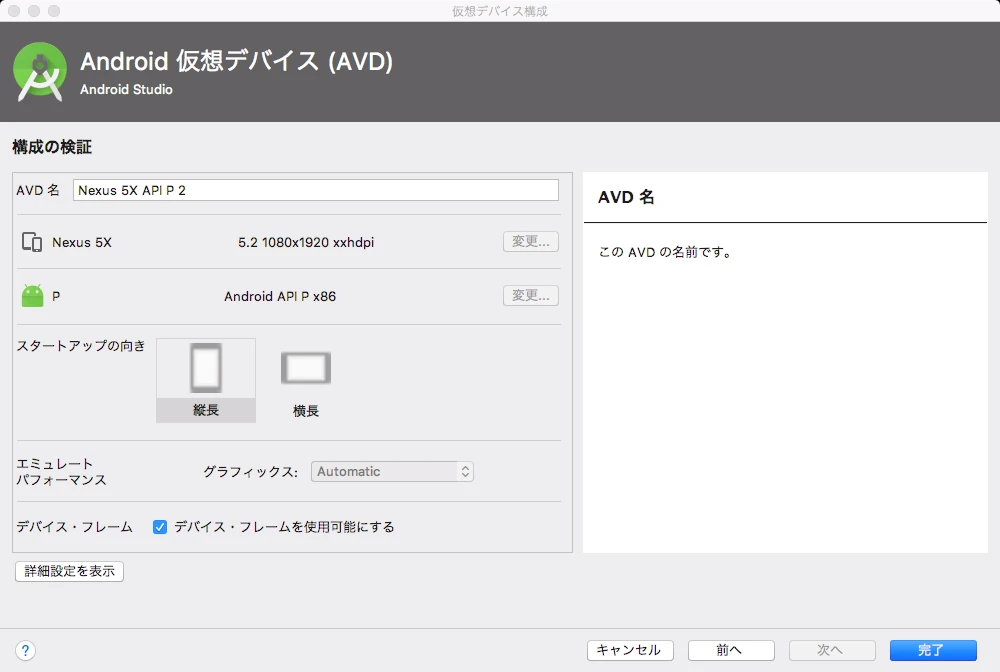The image size is (1000, 672).
Task: Open the グラフィックス Automatic dropdown
Action: 392,471
